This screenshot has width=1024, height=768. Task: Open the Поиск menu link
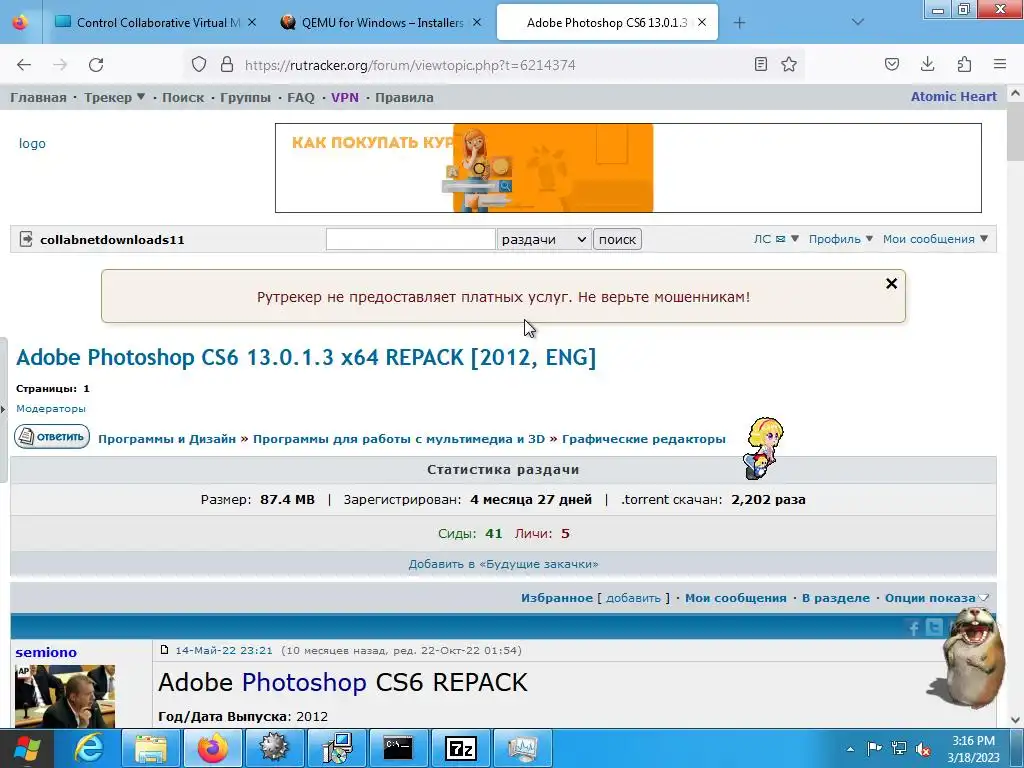click(183, 97)
